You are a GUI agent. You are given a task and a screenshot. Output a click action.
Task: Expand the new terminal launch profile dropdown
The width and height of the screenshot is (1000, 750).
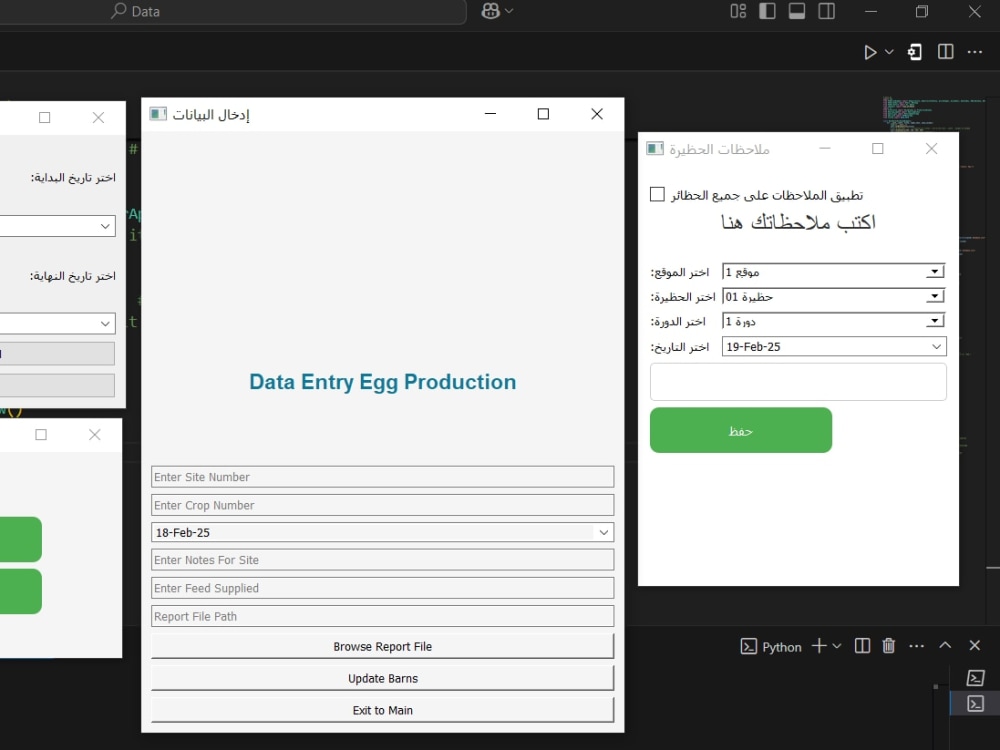click(837, 646)
